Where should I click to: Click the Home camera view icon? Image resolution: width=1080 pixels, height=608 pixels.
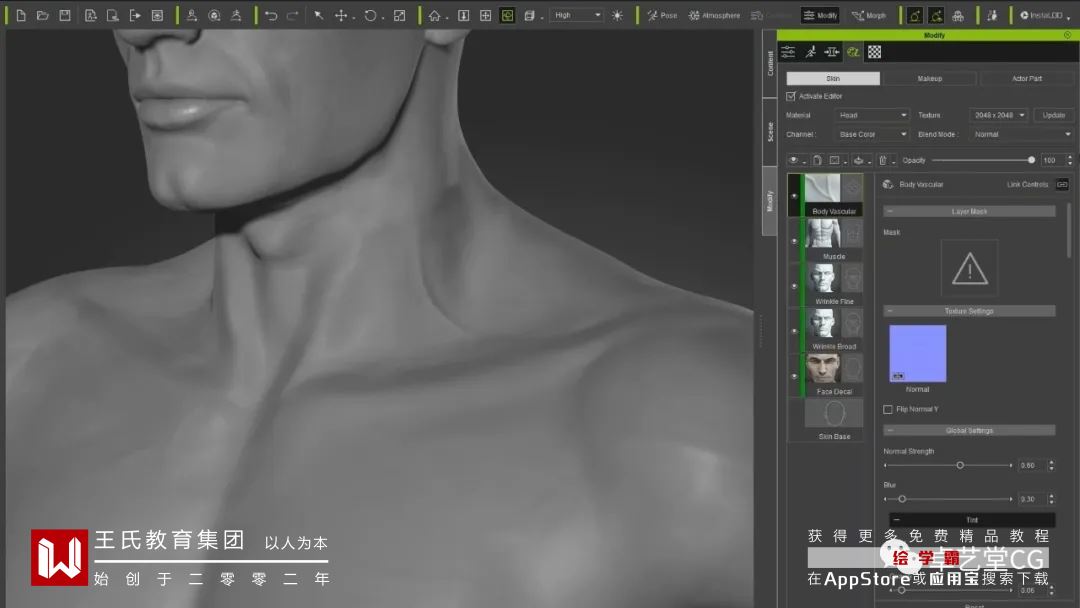pos(435,15)
